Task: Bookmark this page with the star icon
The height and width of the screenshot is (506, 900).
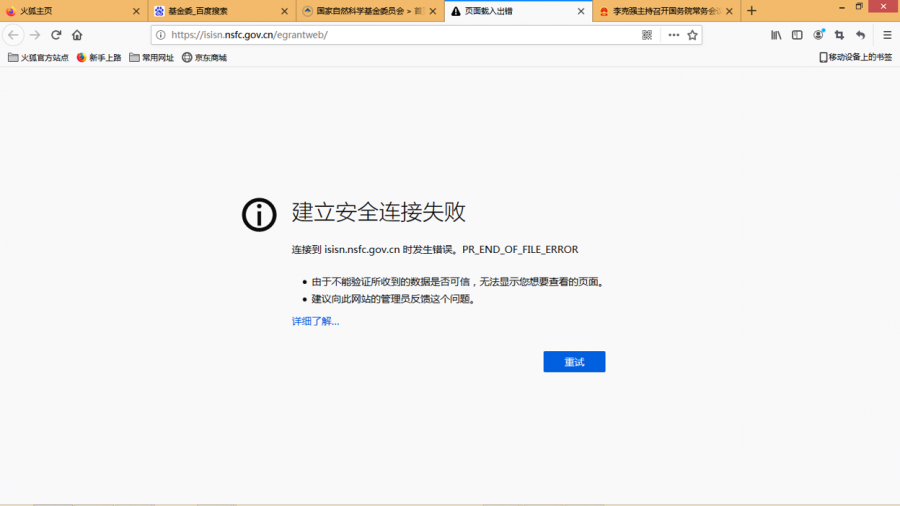Action: (x=692, y=35)
